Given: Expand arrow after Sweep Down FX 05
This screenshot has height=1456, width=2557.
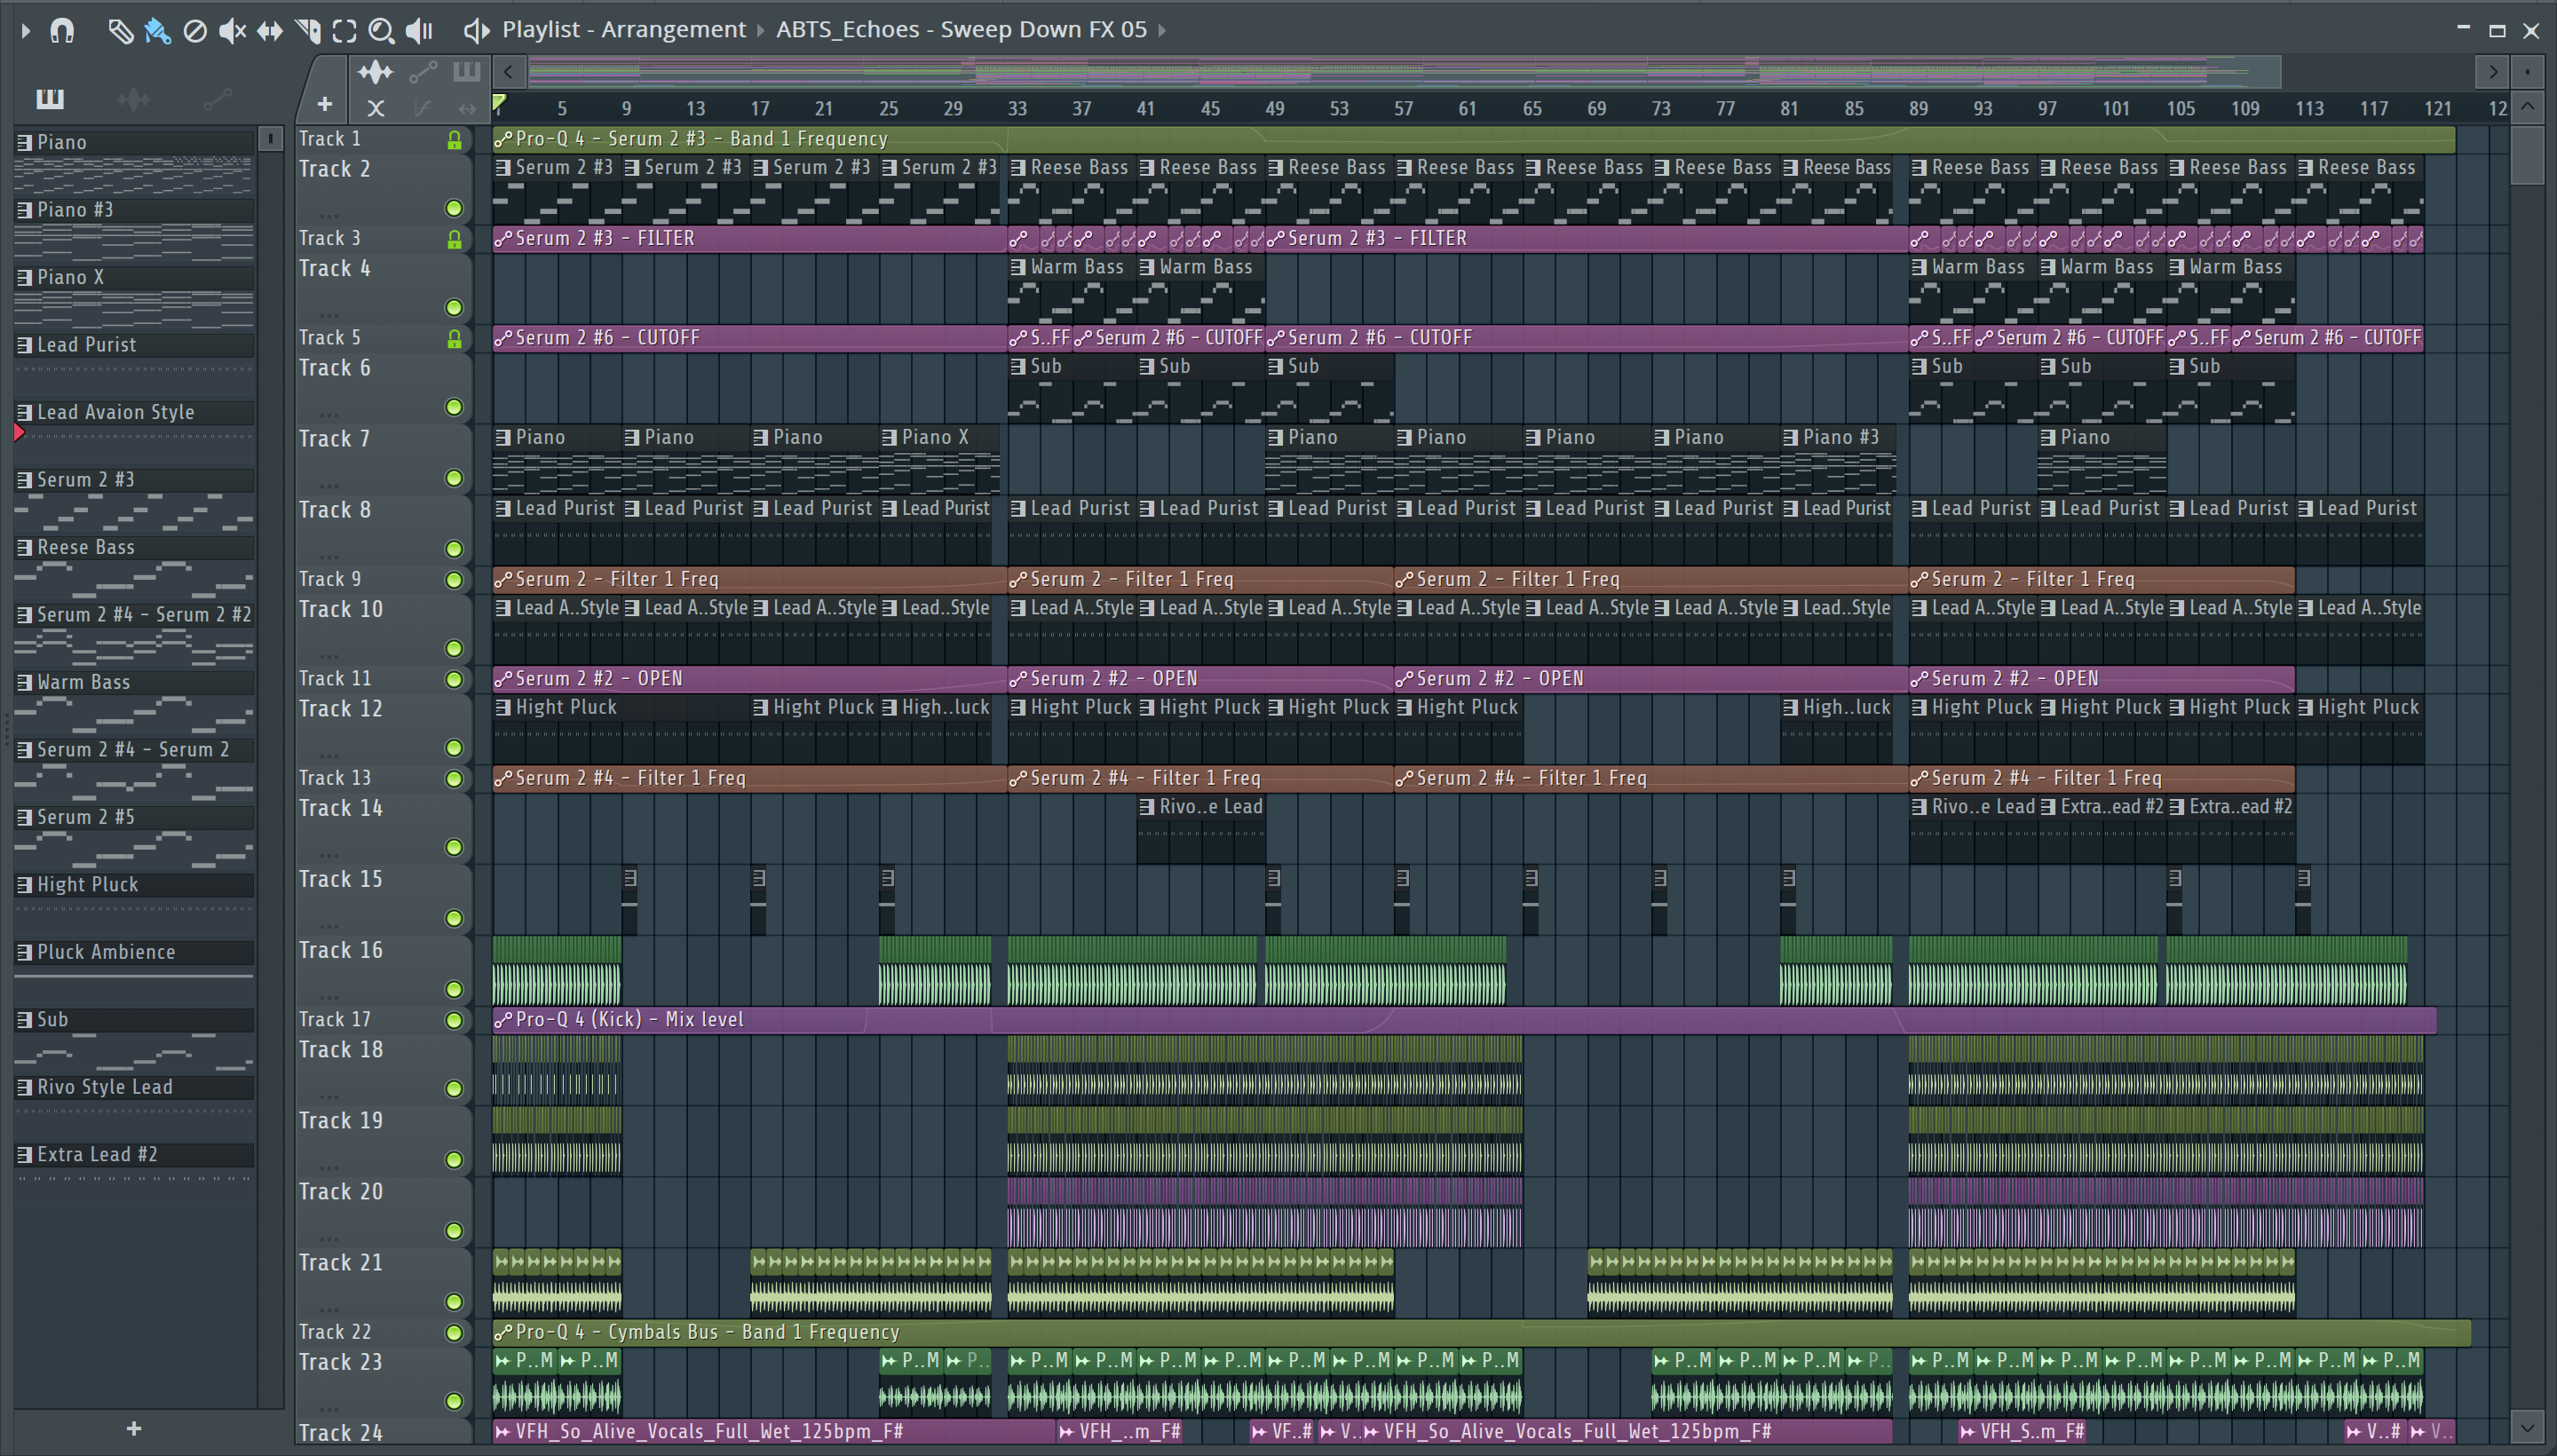Looking at the screenshot, I should pos(1162,30).
